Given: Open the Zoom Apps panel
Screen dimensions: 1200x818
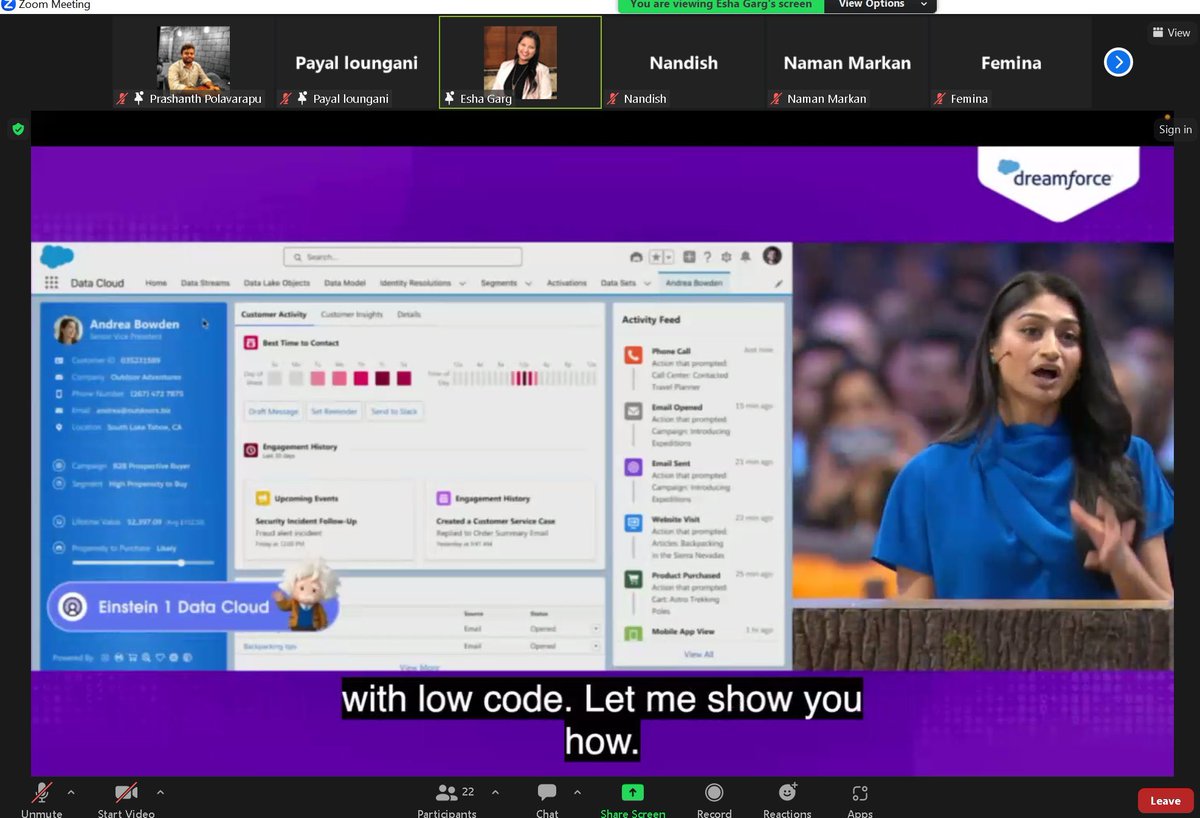Looking at the screenshot, I should (x=860, y=799).
